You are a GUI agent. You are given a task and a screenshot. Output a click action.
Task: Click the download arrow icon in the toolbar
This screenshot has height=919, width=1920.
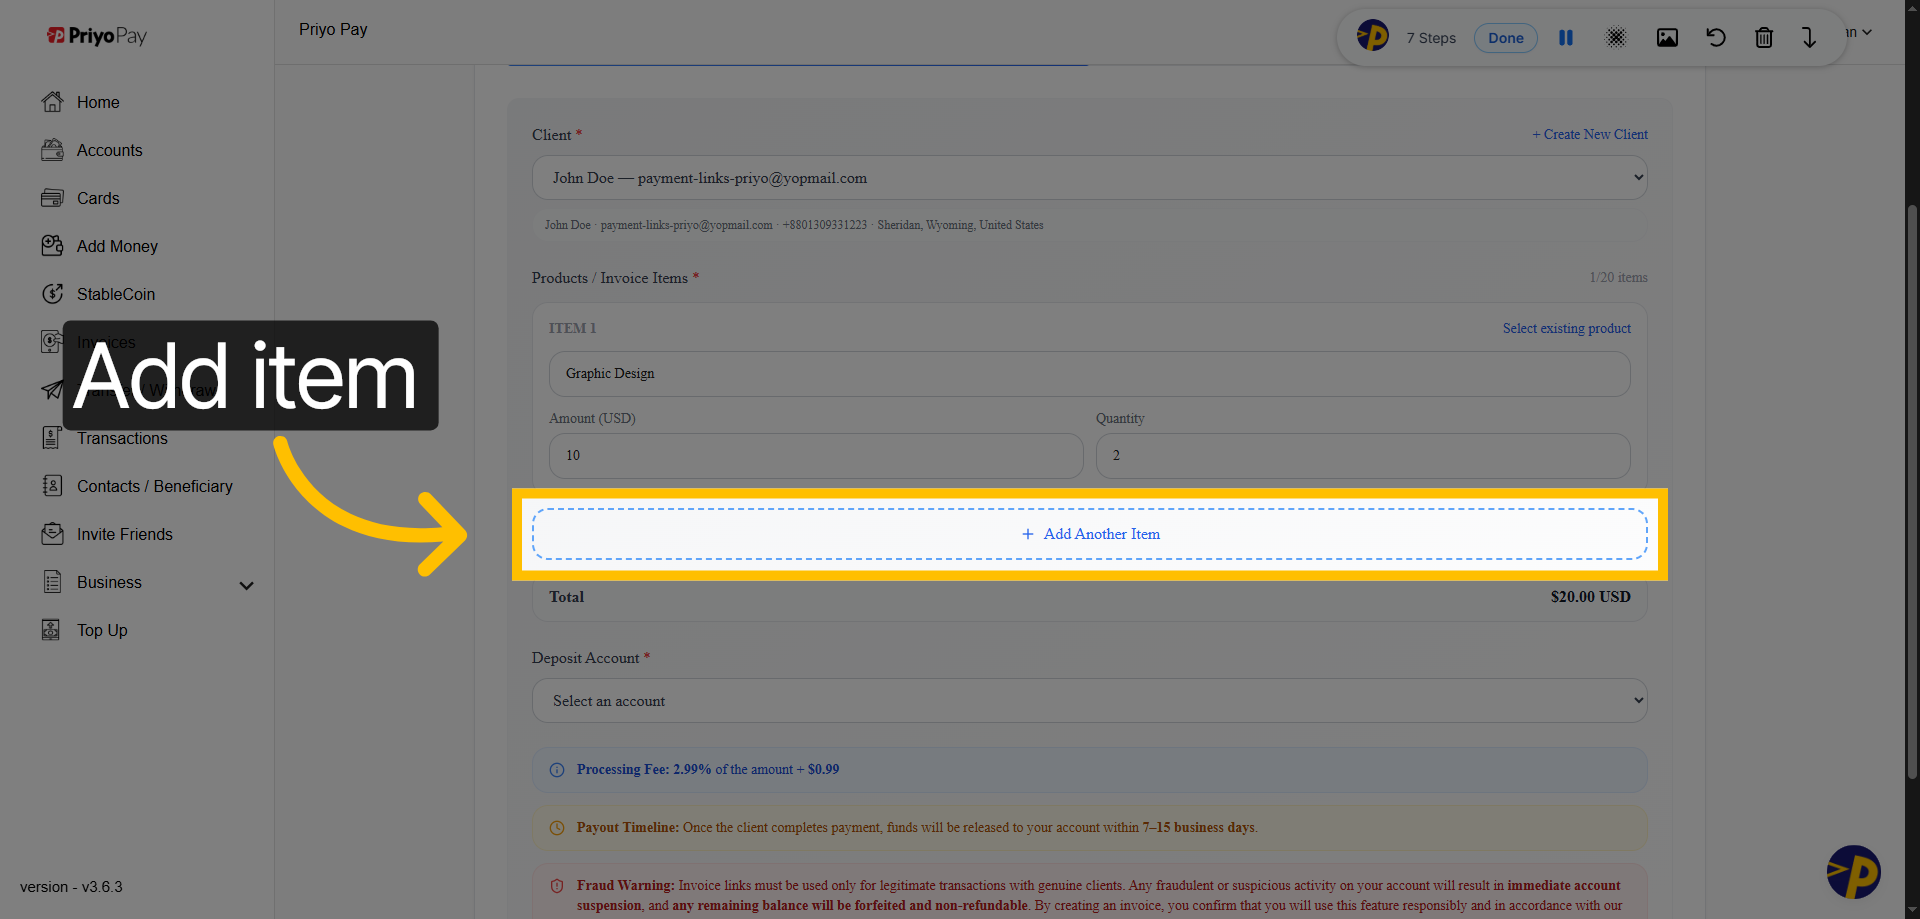click(1808, 37)
